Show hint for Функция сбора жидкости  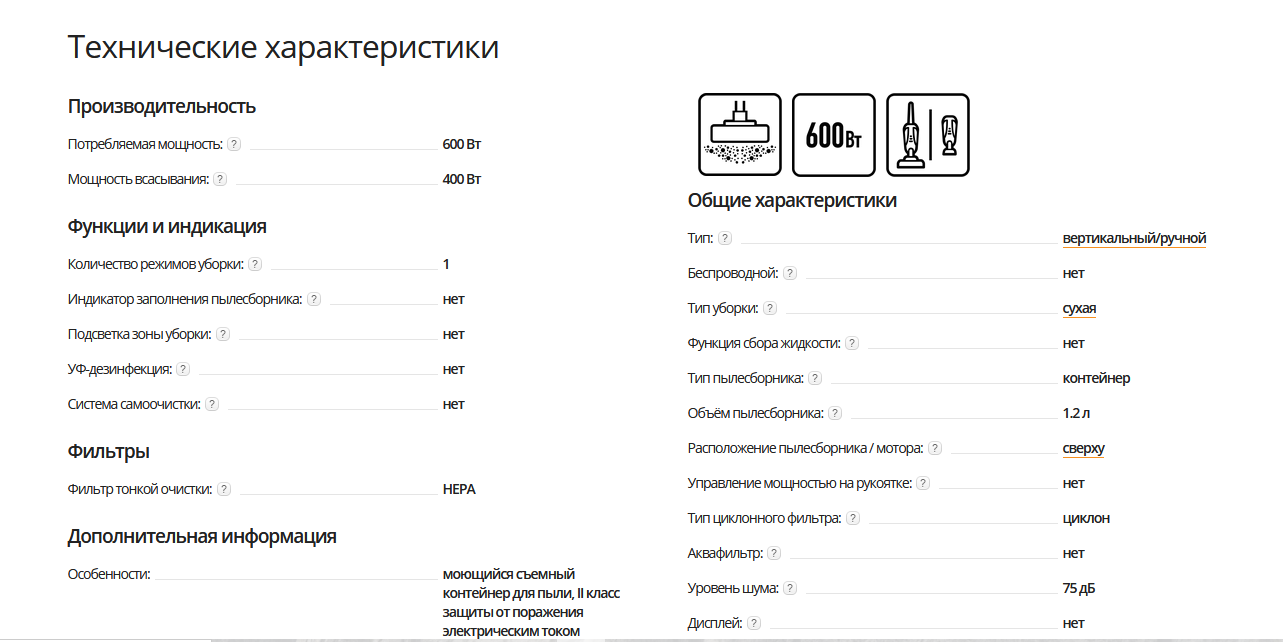[852, 343]
